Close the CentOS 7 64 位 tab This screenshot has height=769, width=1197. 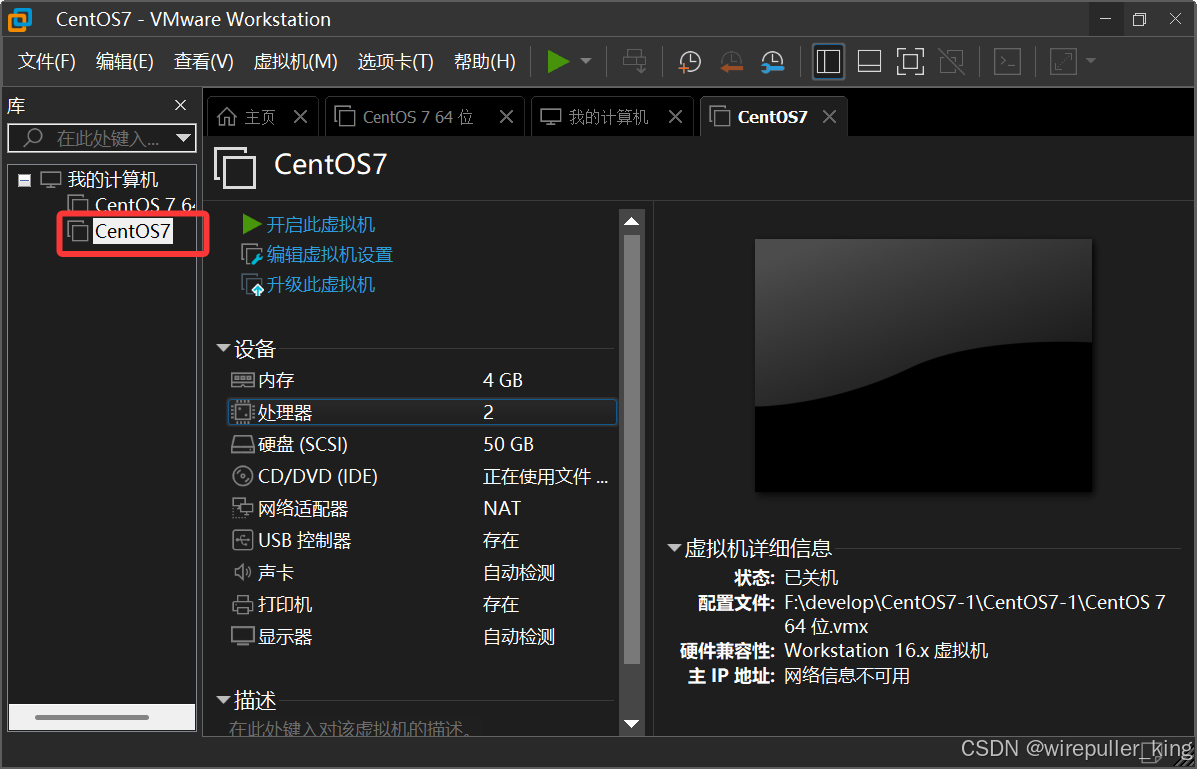506,117
